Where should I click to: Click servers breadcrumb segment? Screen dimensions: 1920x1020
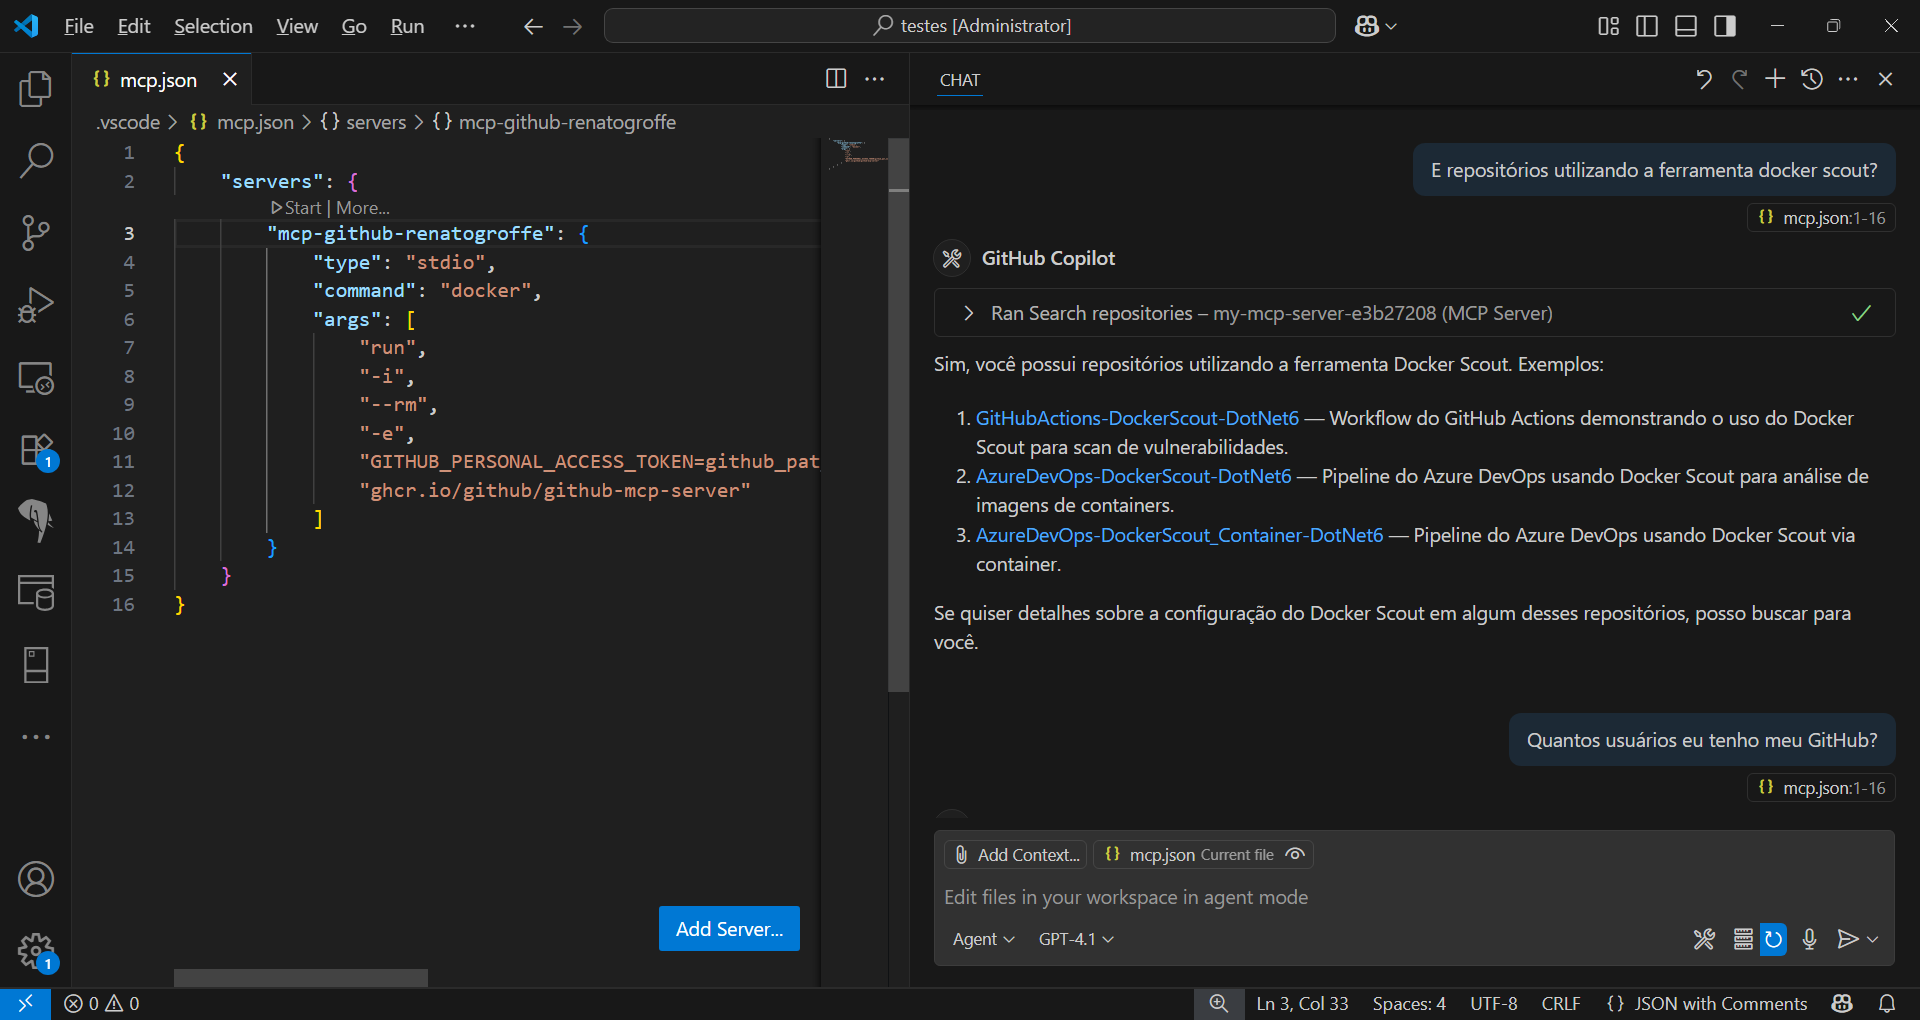click(363, 122)
